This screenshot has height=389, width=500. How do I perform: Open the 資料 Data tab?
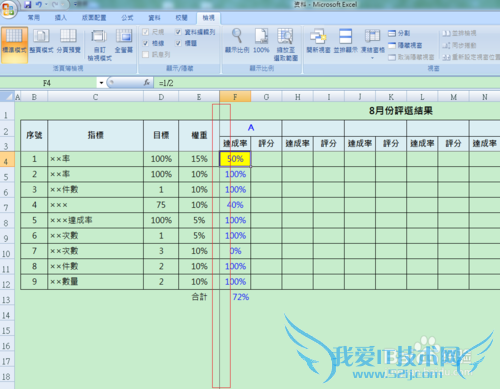(x=154, y=18)
